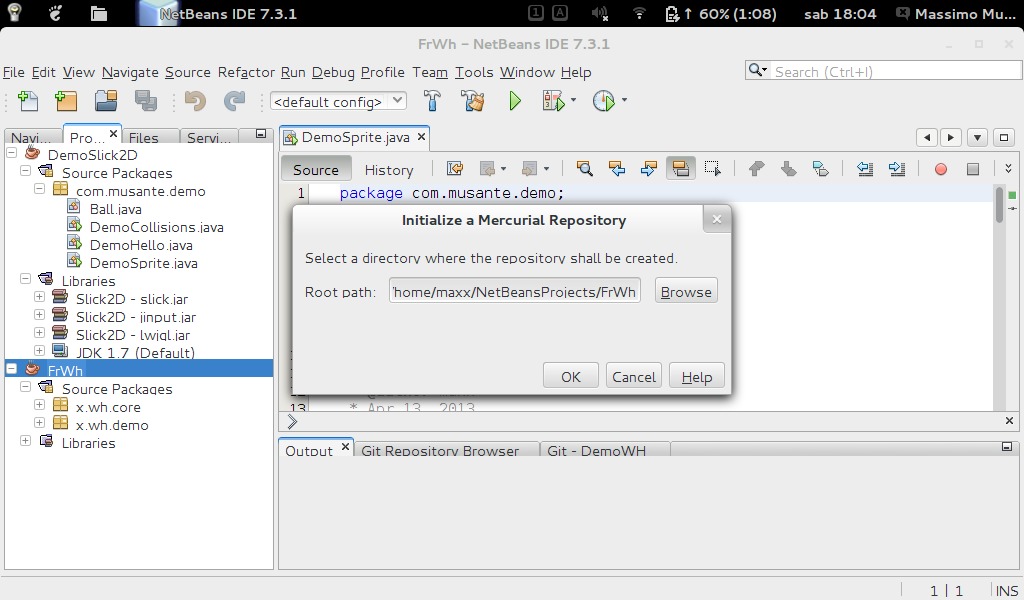Screen dimensions: 1024x600
Task: Open editor toolbar overflow chevron
Action: pyautogui.click(x=1008, y=169)
